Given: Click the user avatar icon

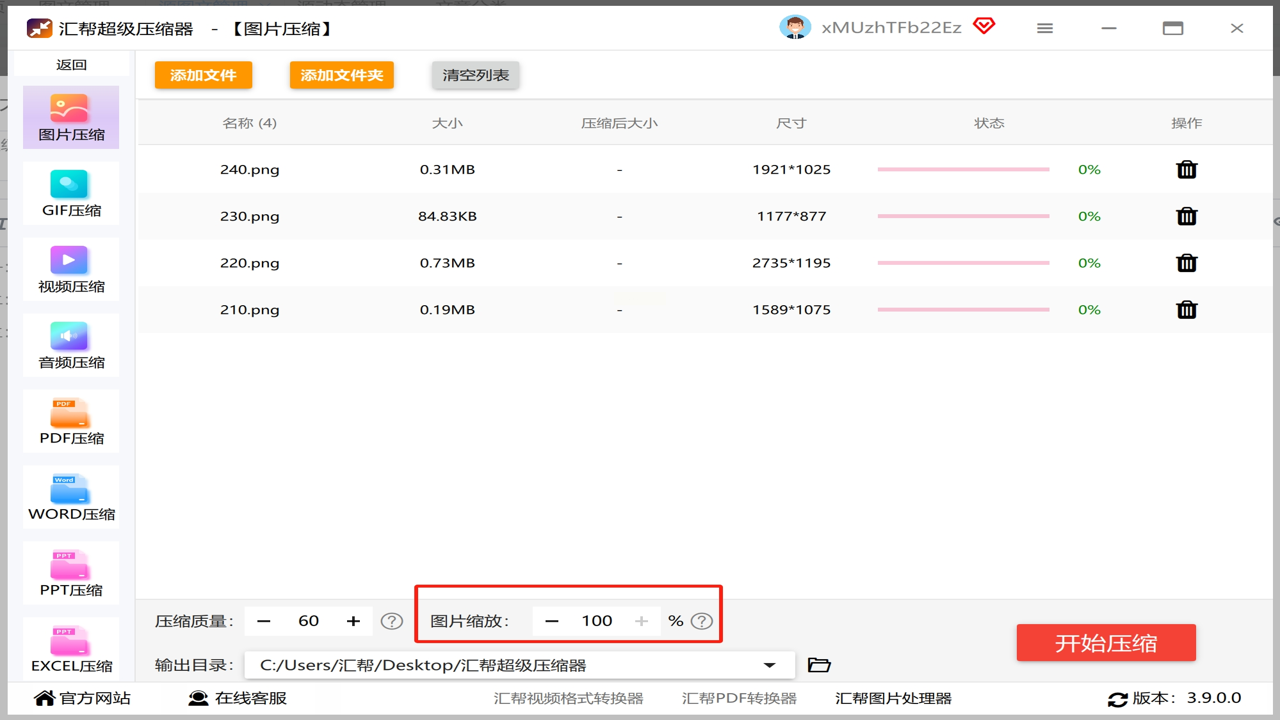Looking at the screenshot, I should (x=795, y=28).
